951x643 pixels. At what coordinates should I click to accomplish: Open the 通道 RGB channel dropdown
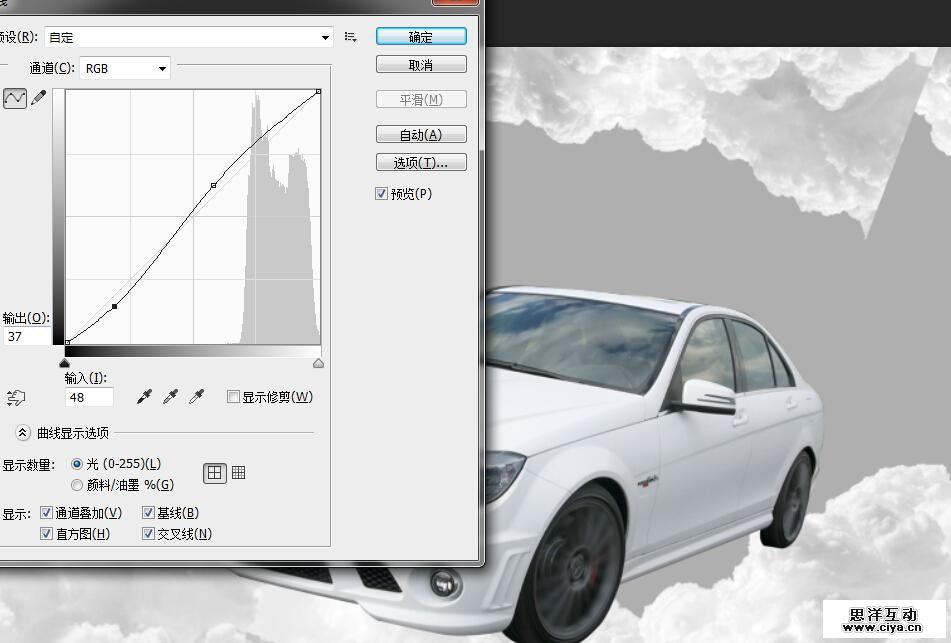pyautogui.click(x=125, y=68)
